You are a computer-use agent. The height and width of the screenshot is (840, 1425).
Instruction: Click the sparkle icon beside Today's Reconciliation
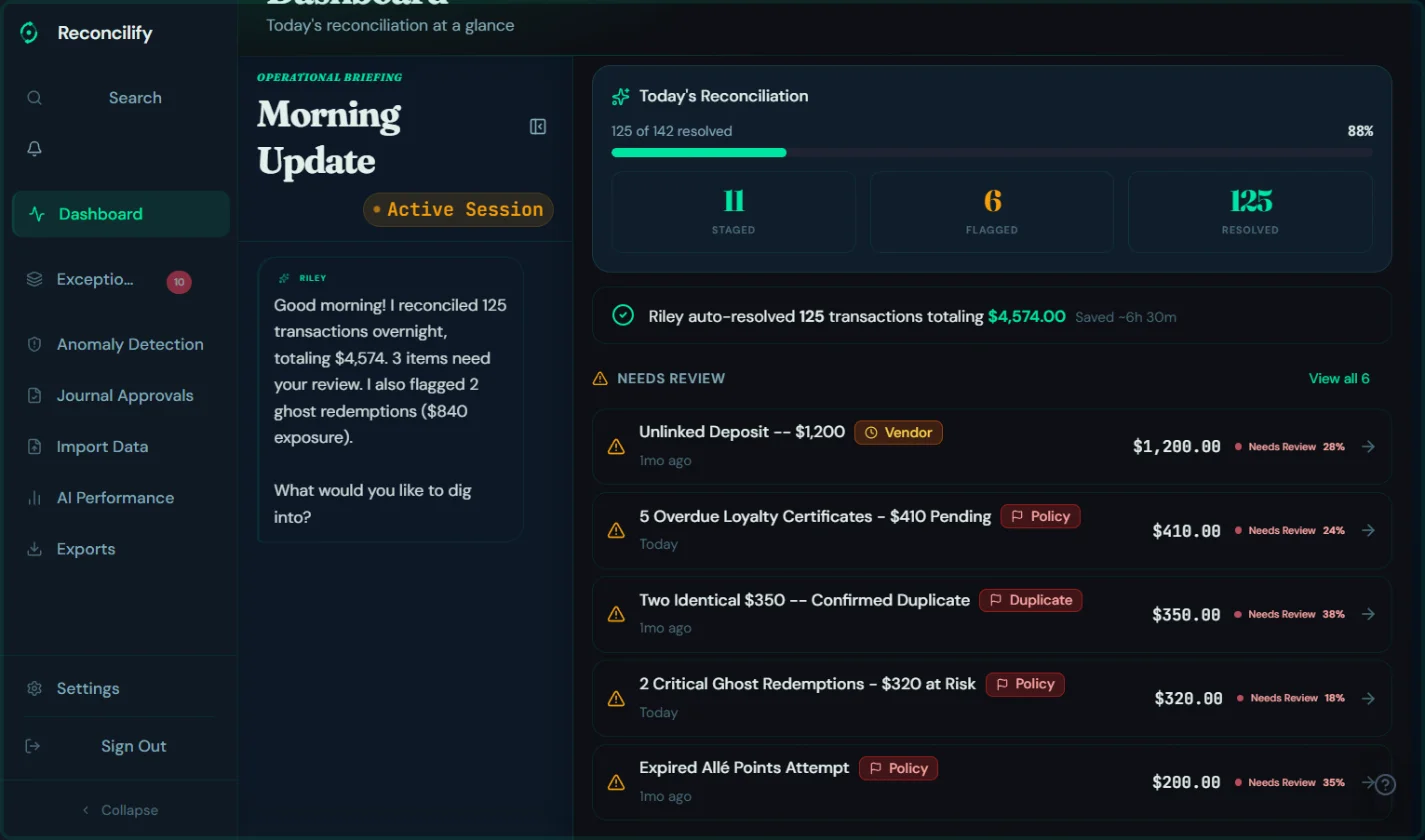point(621,96)
